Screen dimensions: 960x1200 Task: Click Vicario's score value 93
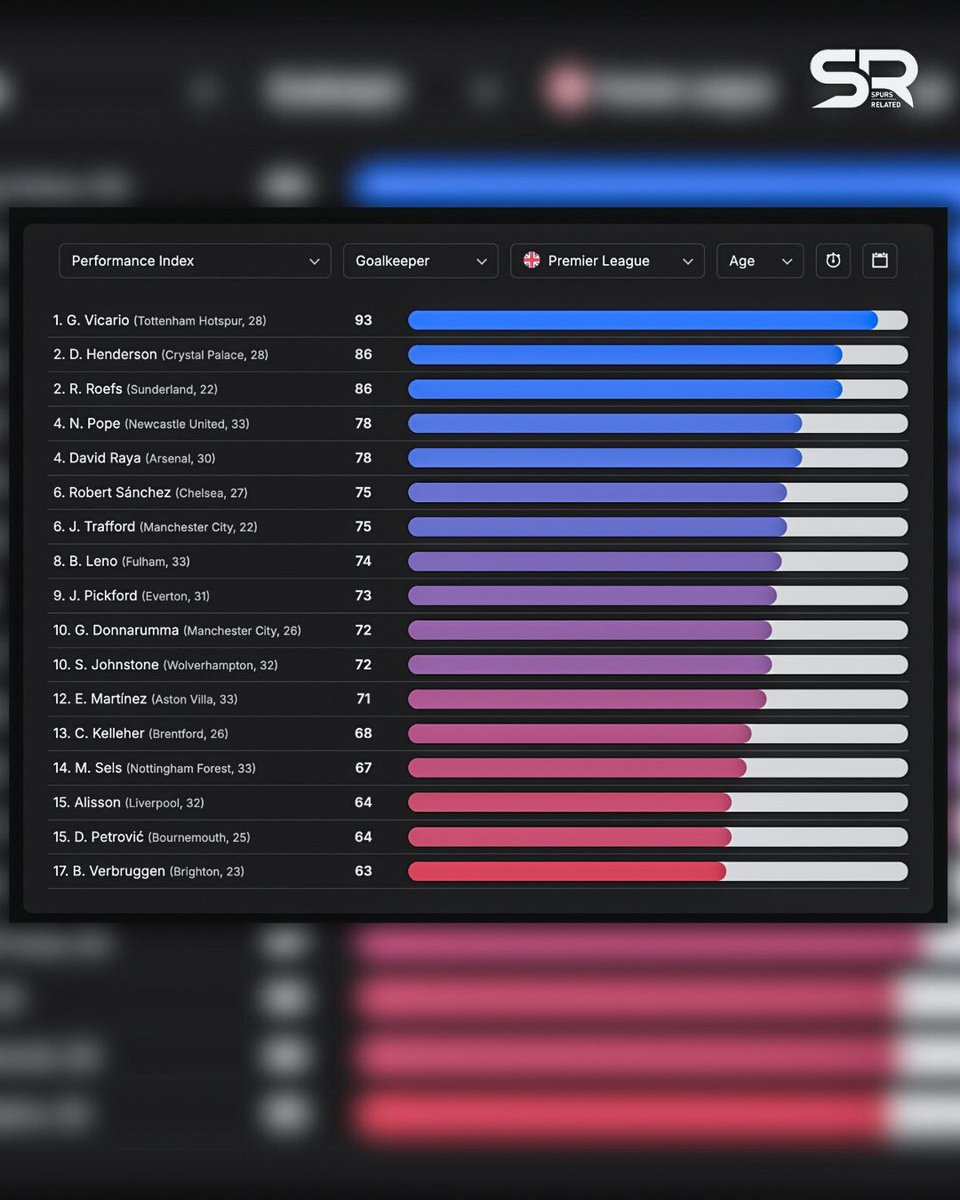(x=363, y=320)
